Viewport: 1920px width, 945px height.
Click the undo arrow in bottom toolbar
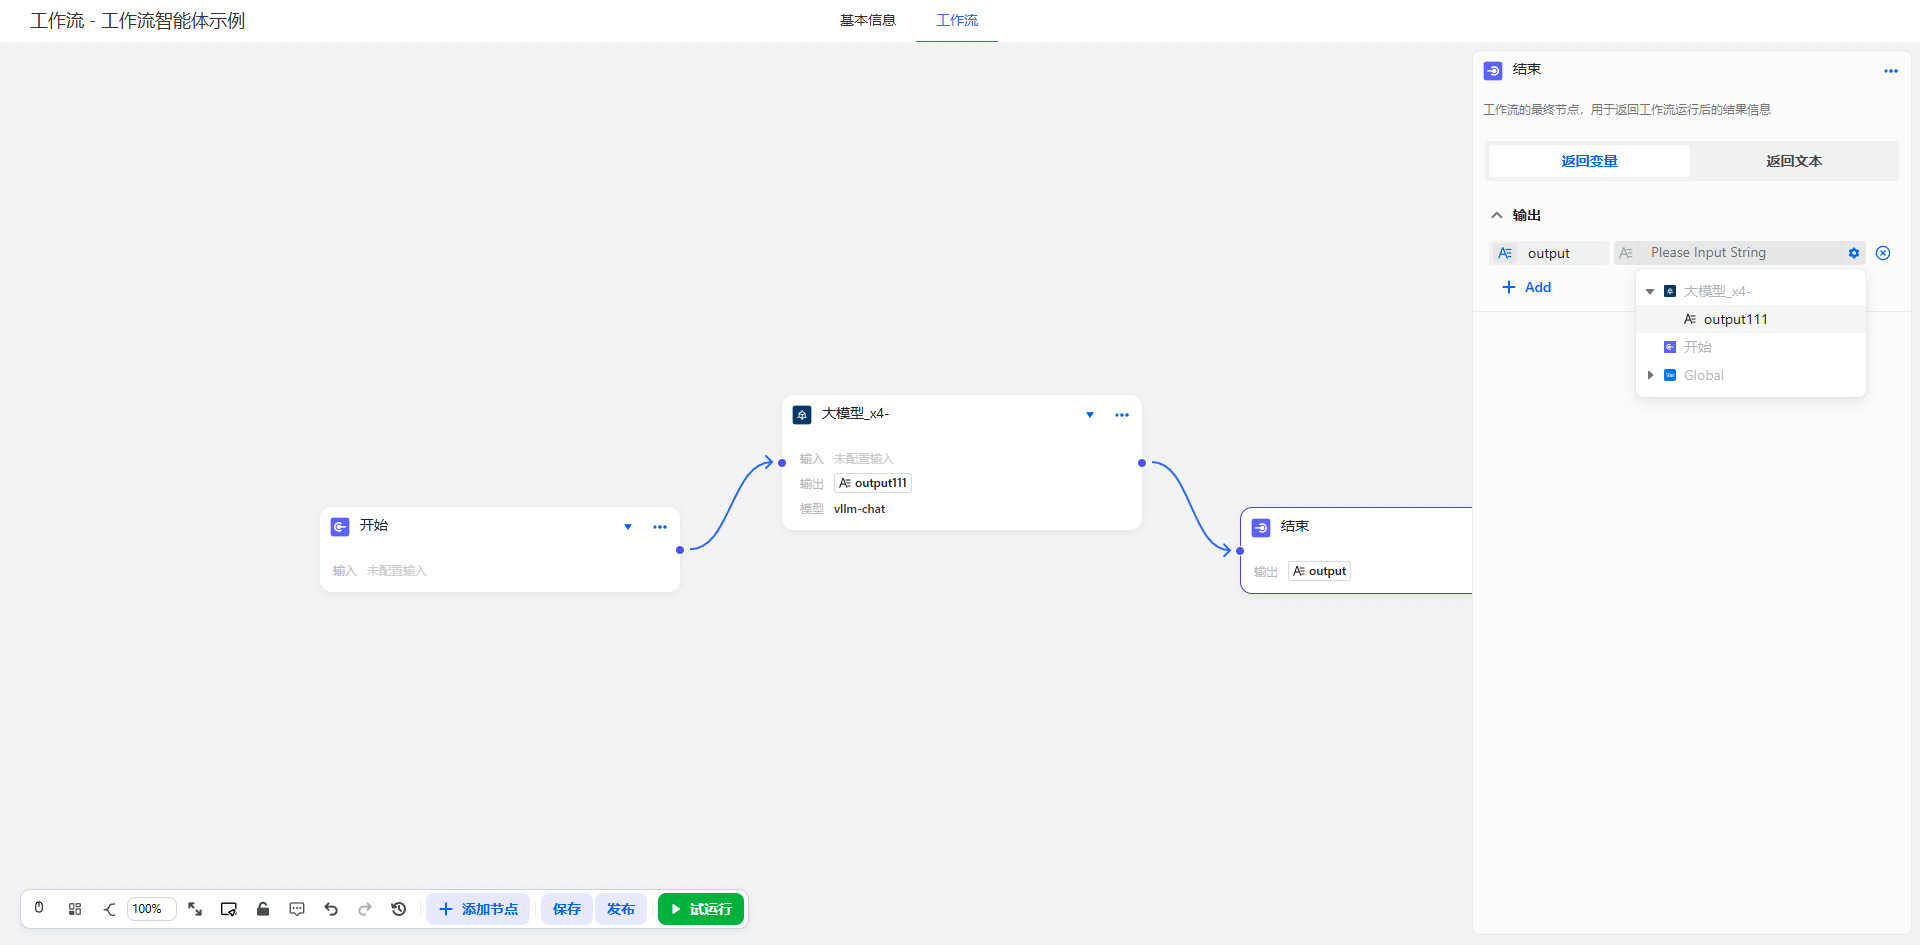pos(331,909)
